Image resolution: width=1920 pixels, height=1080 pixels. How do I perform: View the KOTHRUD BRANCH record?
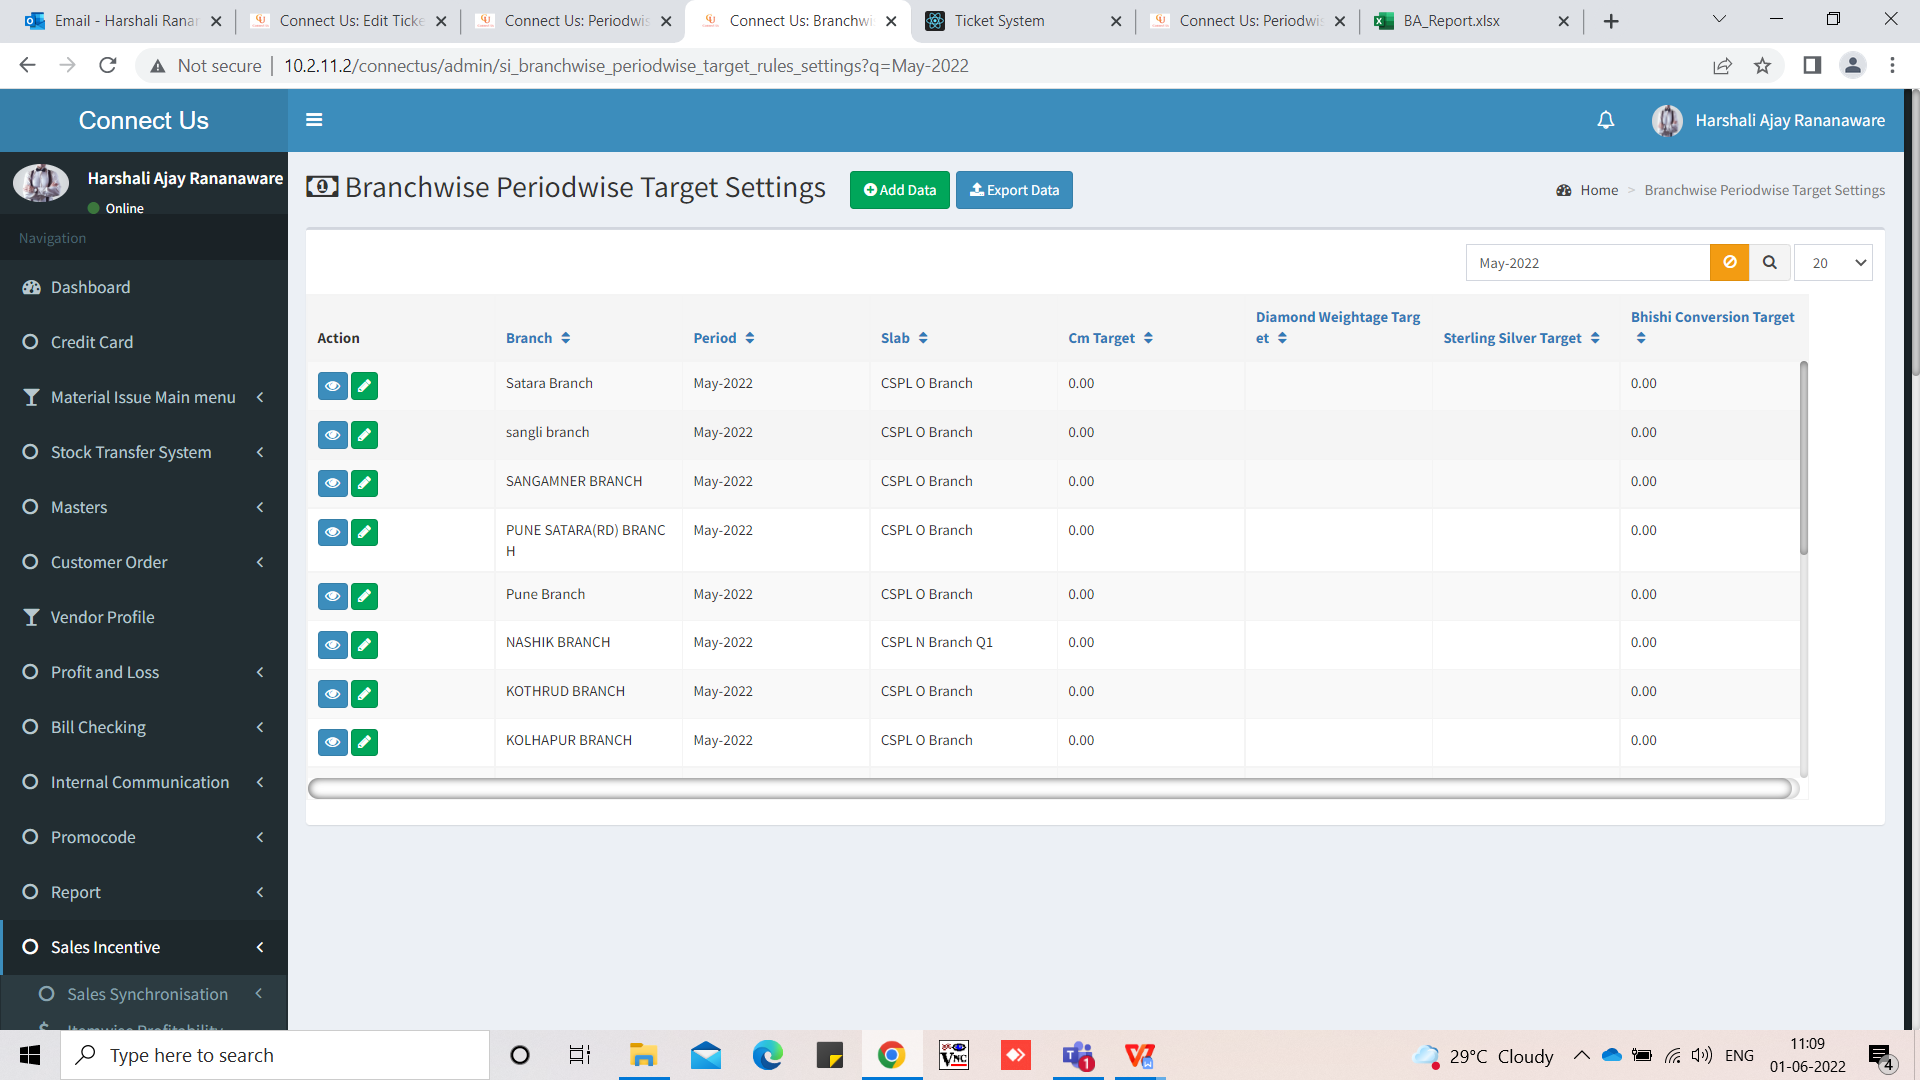point(333,694)
